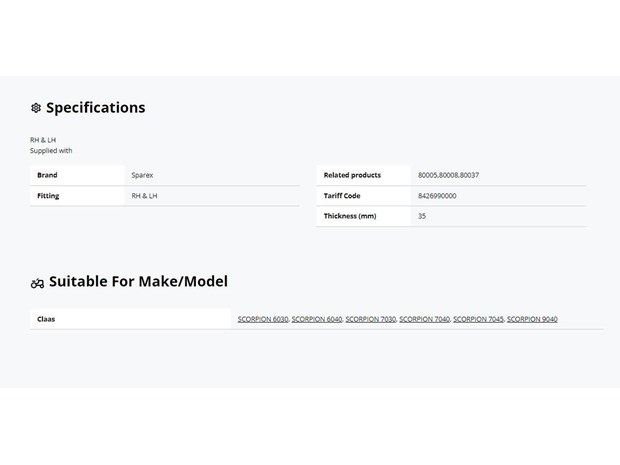
Task: Go to the SCORPION 7040 model page
Action: pos(425,319)
